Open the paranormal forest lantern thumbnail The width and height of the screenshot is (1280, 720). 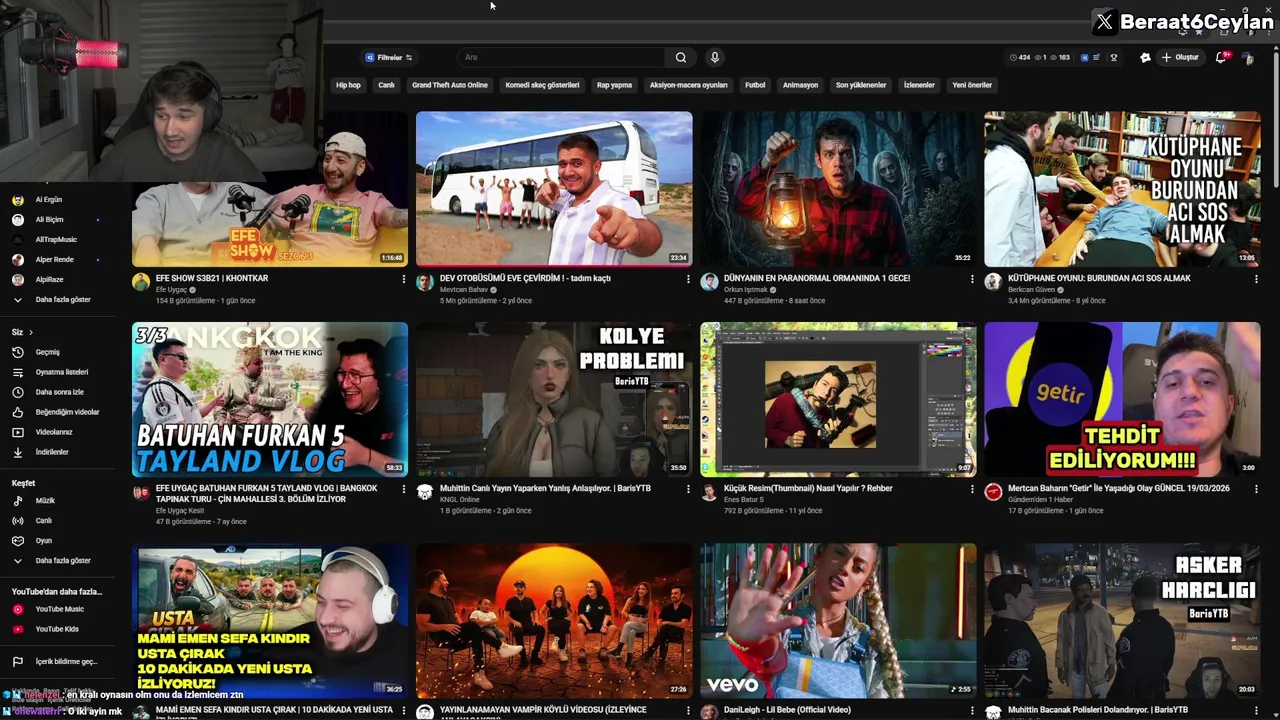pos(838,189)
